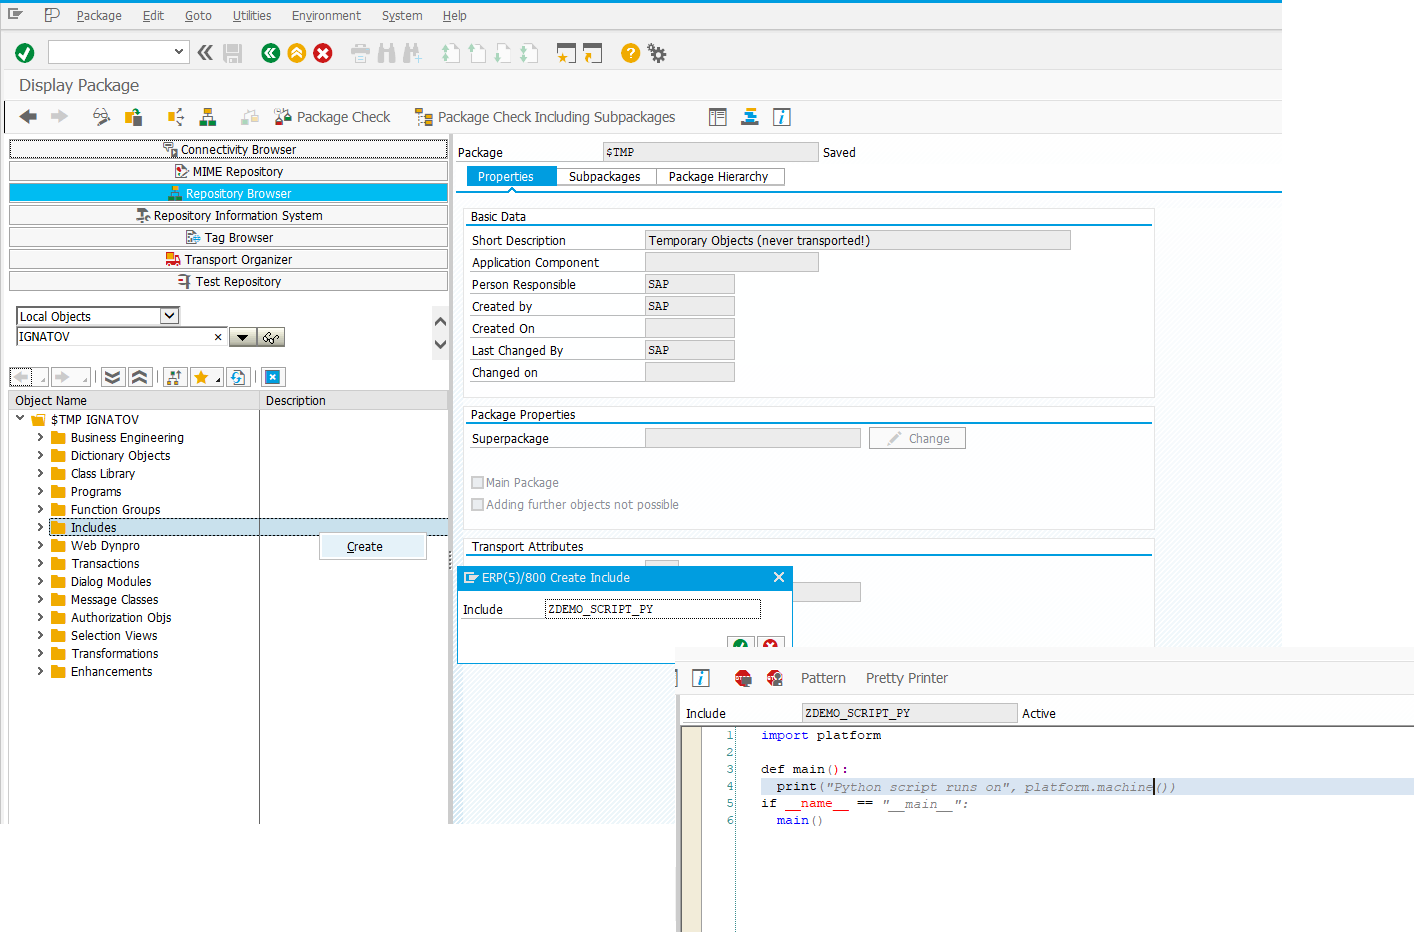The height and width of the screenshot is (932, 1414).
Task: Click Pretty Printer in editor toolbar
Action: (x=907, y=678)
